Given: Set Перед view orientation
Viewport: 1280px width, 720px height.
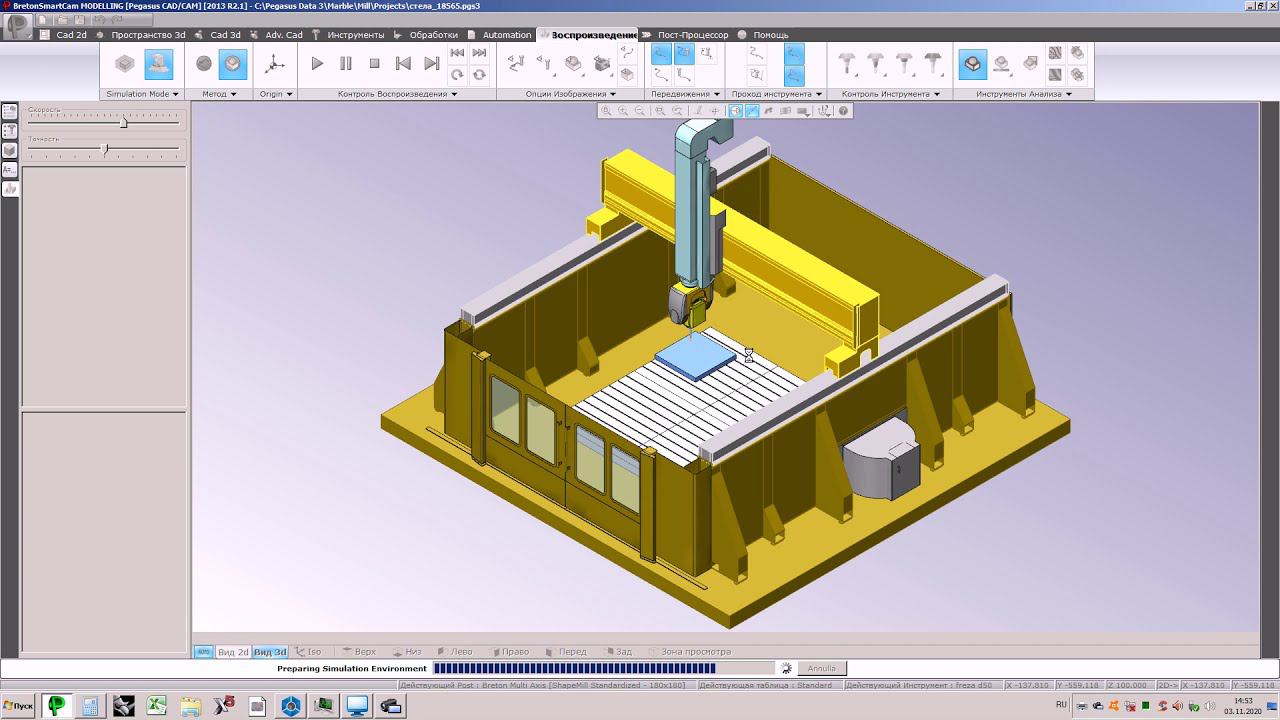Looking at the screenshot, I should pos(566,652).
